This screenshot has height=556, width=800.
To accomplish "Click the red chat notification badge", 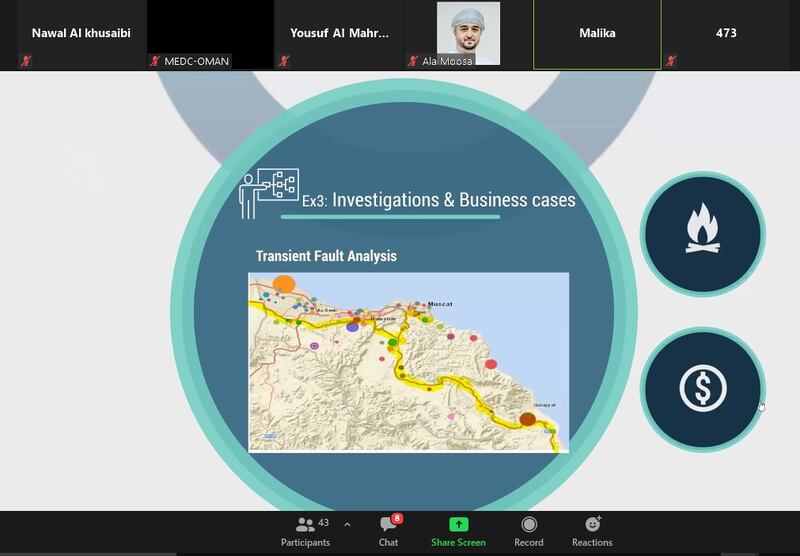I will pyautogui.click(x=397, y=518).
